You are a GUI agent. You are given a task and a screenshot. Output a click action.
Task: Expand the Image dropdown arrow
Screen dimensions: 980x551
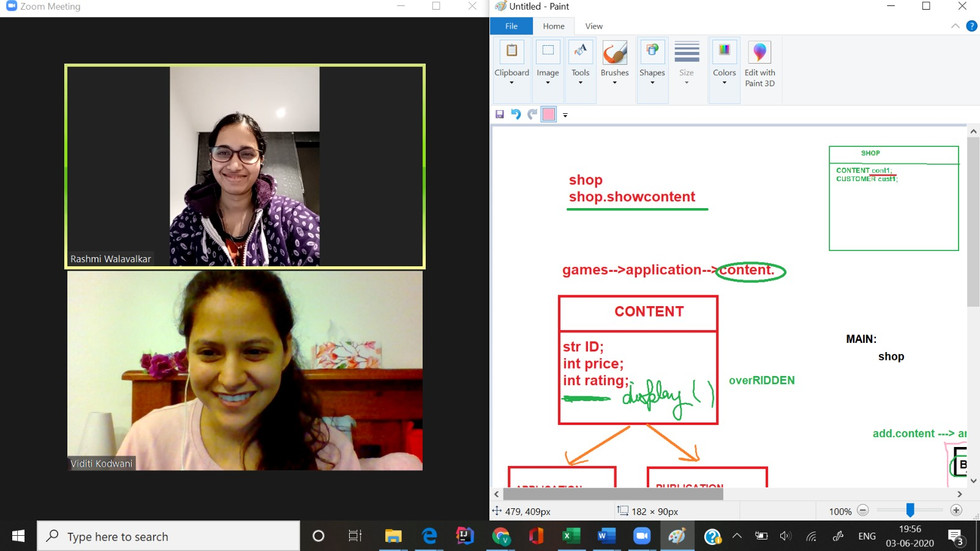[548, 82]
